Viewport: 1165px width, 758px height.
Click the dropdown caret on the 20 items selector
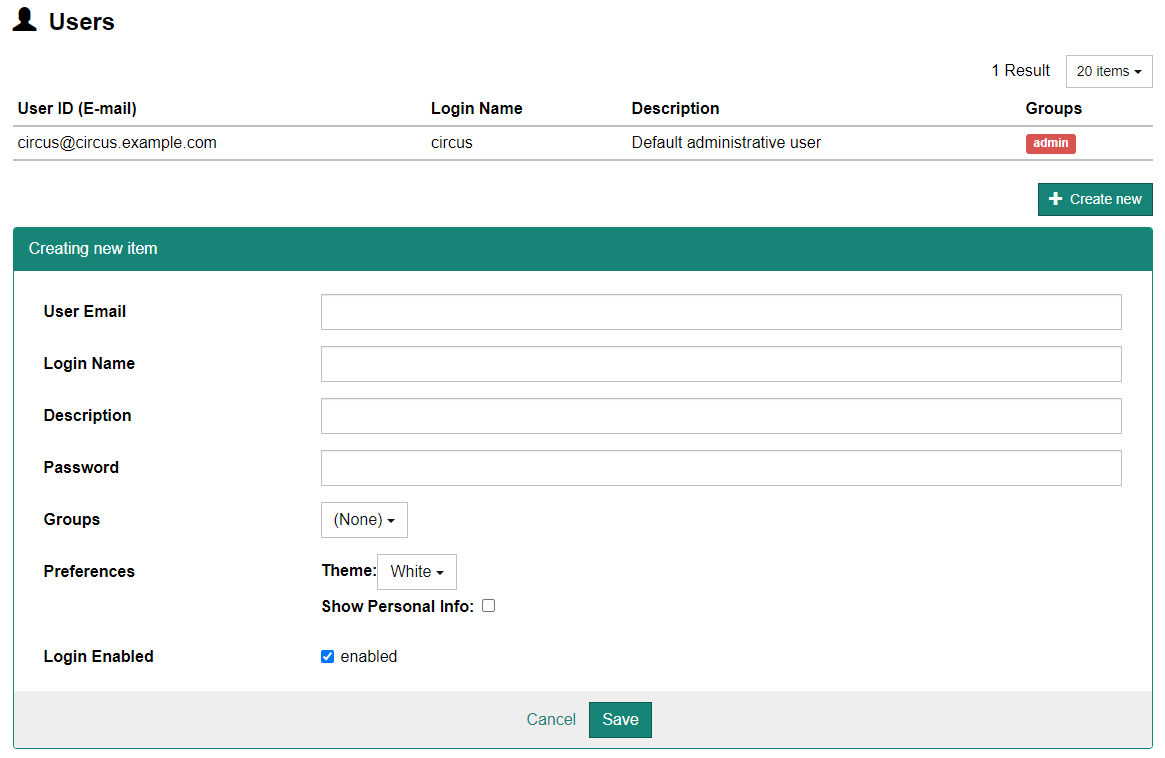pos(1137,71)
